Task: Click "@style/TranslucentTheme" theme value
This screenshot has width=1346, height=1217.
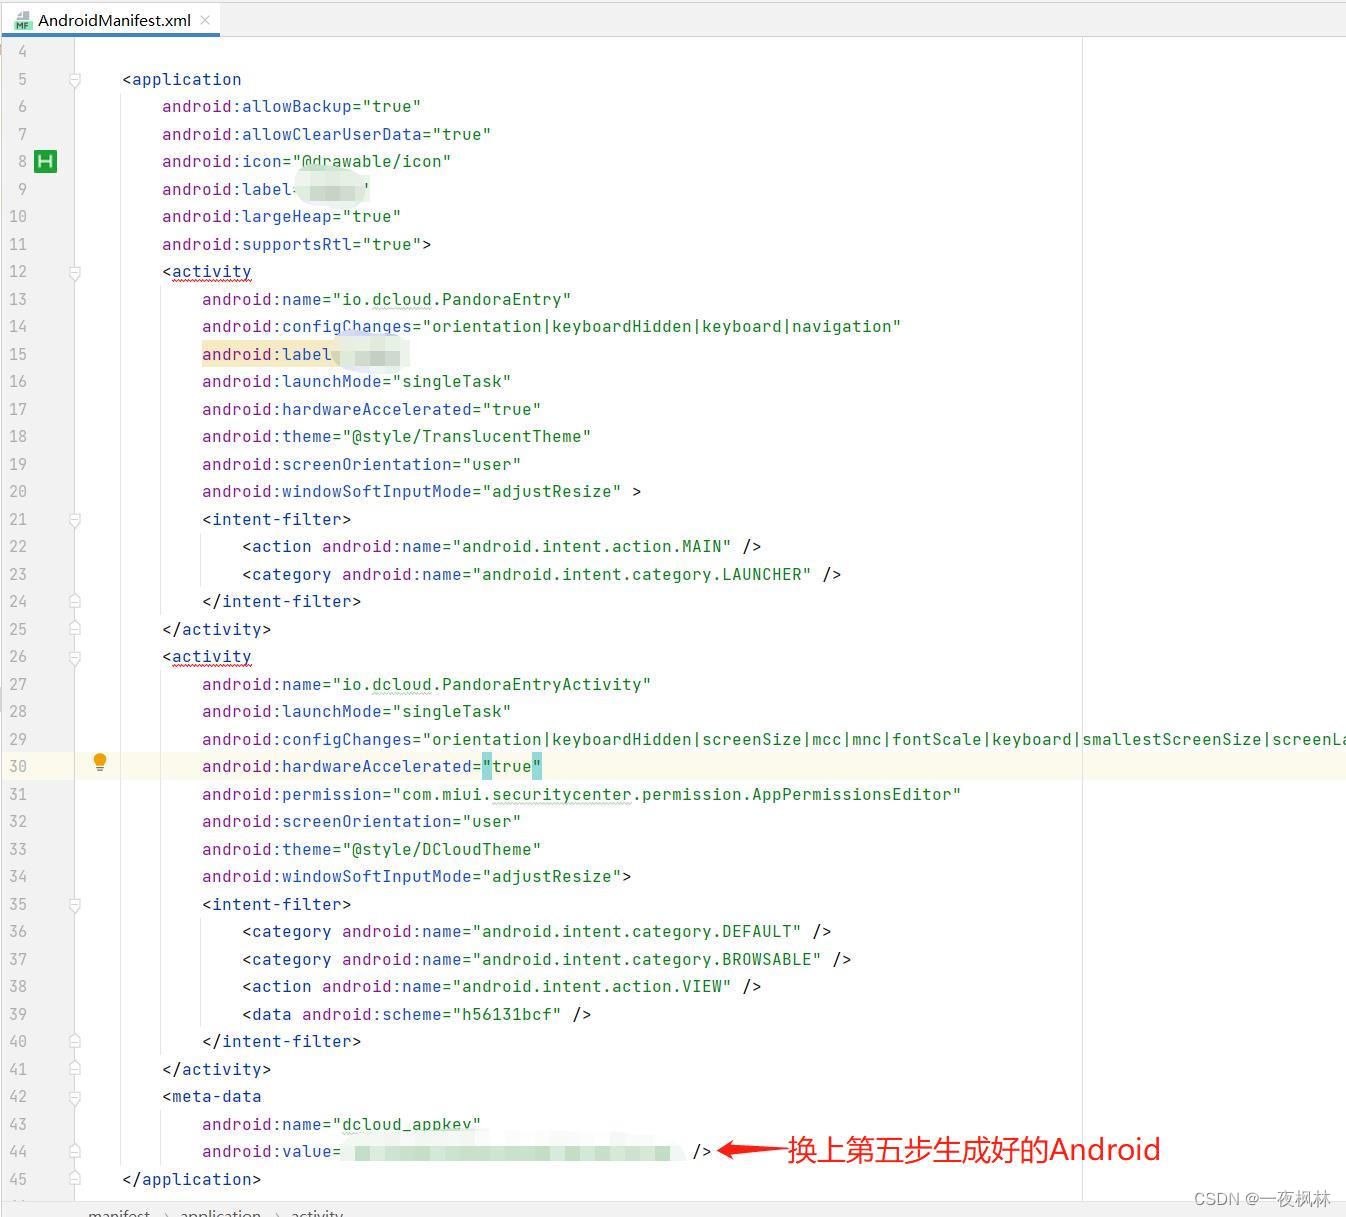Action: tap(467, 436)
